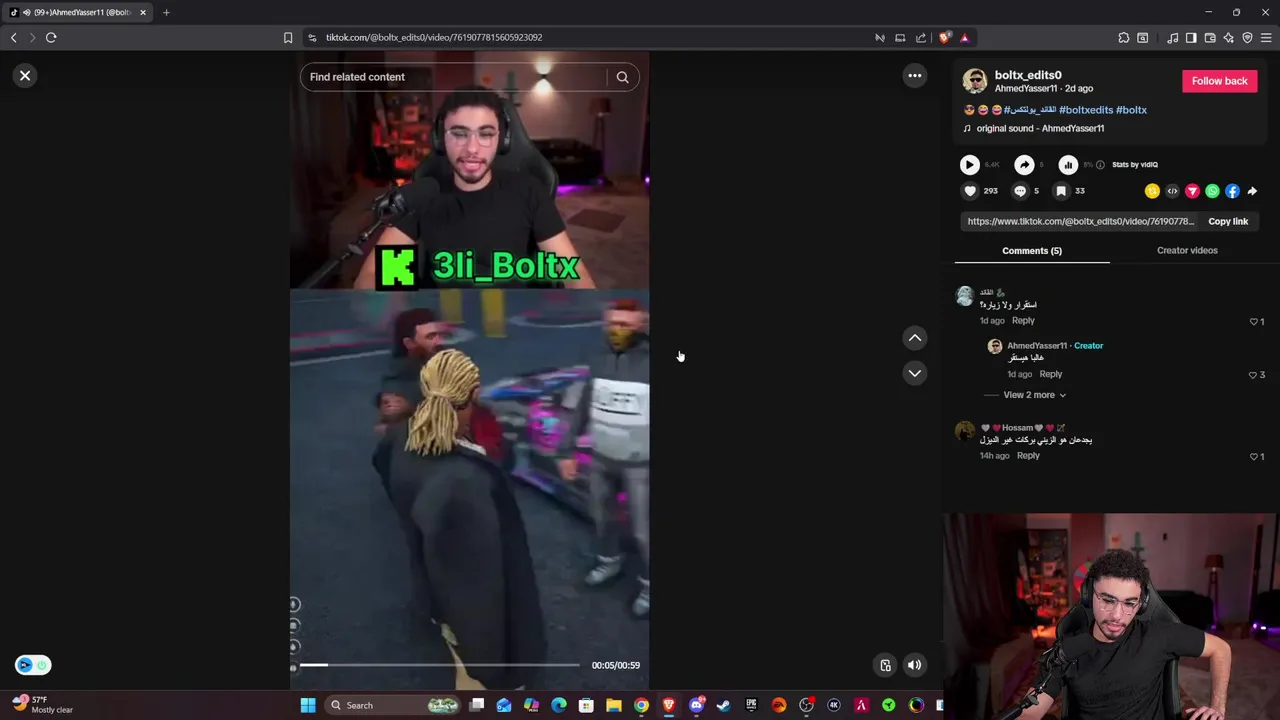Reload the page with the refresh icon
The height and width of the screenshot is (720, 1280).
pos(51,38)
